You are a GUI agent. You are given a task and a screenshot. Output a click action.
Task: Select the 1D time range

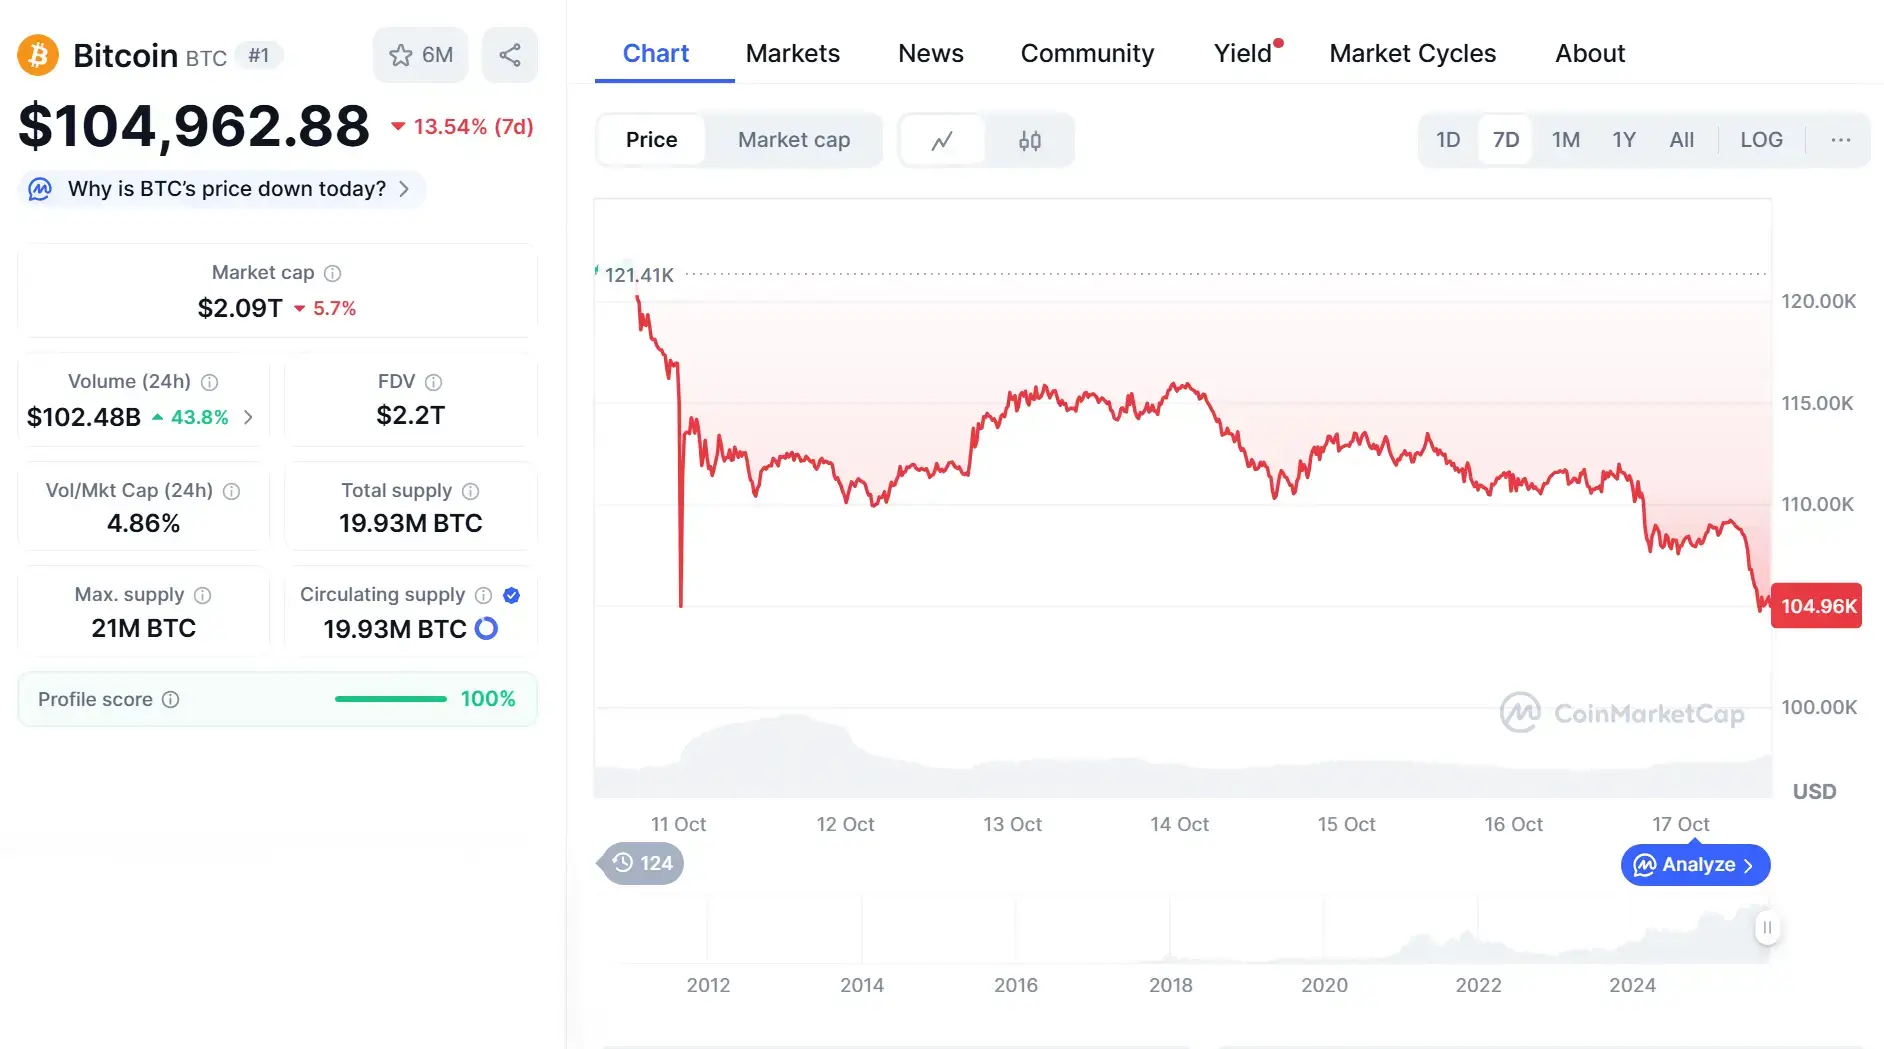click(1448, 140)
